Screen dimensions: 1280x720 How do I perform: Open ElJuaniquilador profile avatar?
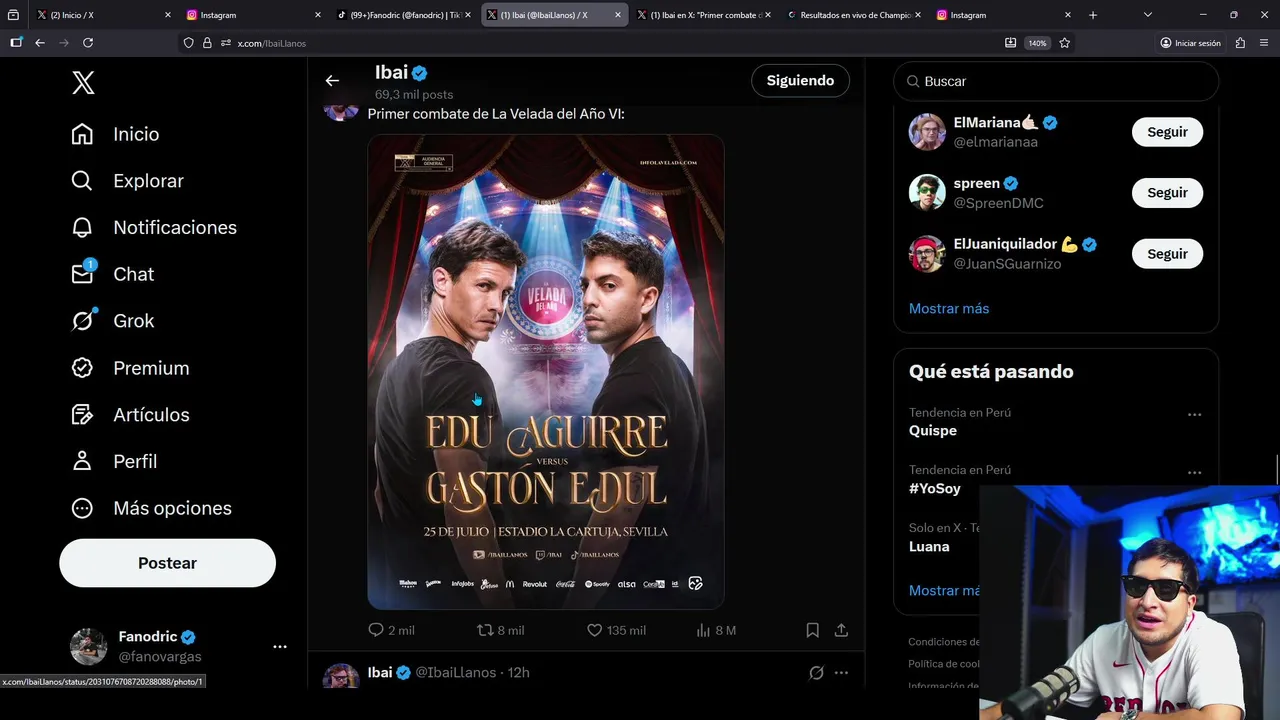coord(927,254)
